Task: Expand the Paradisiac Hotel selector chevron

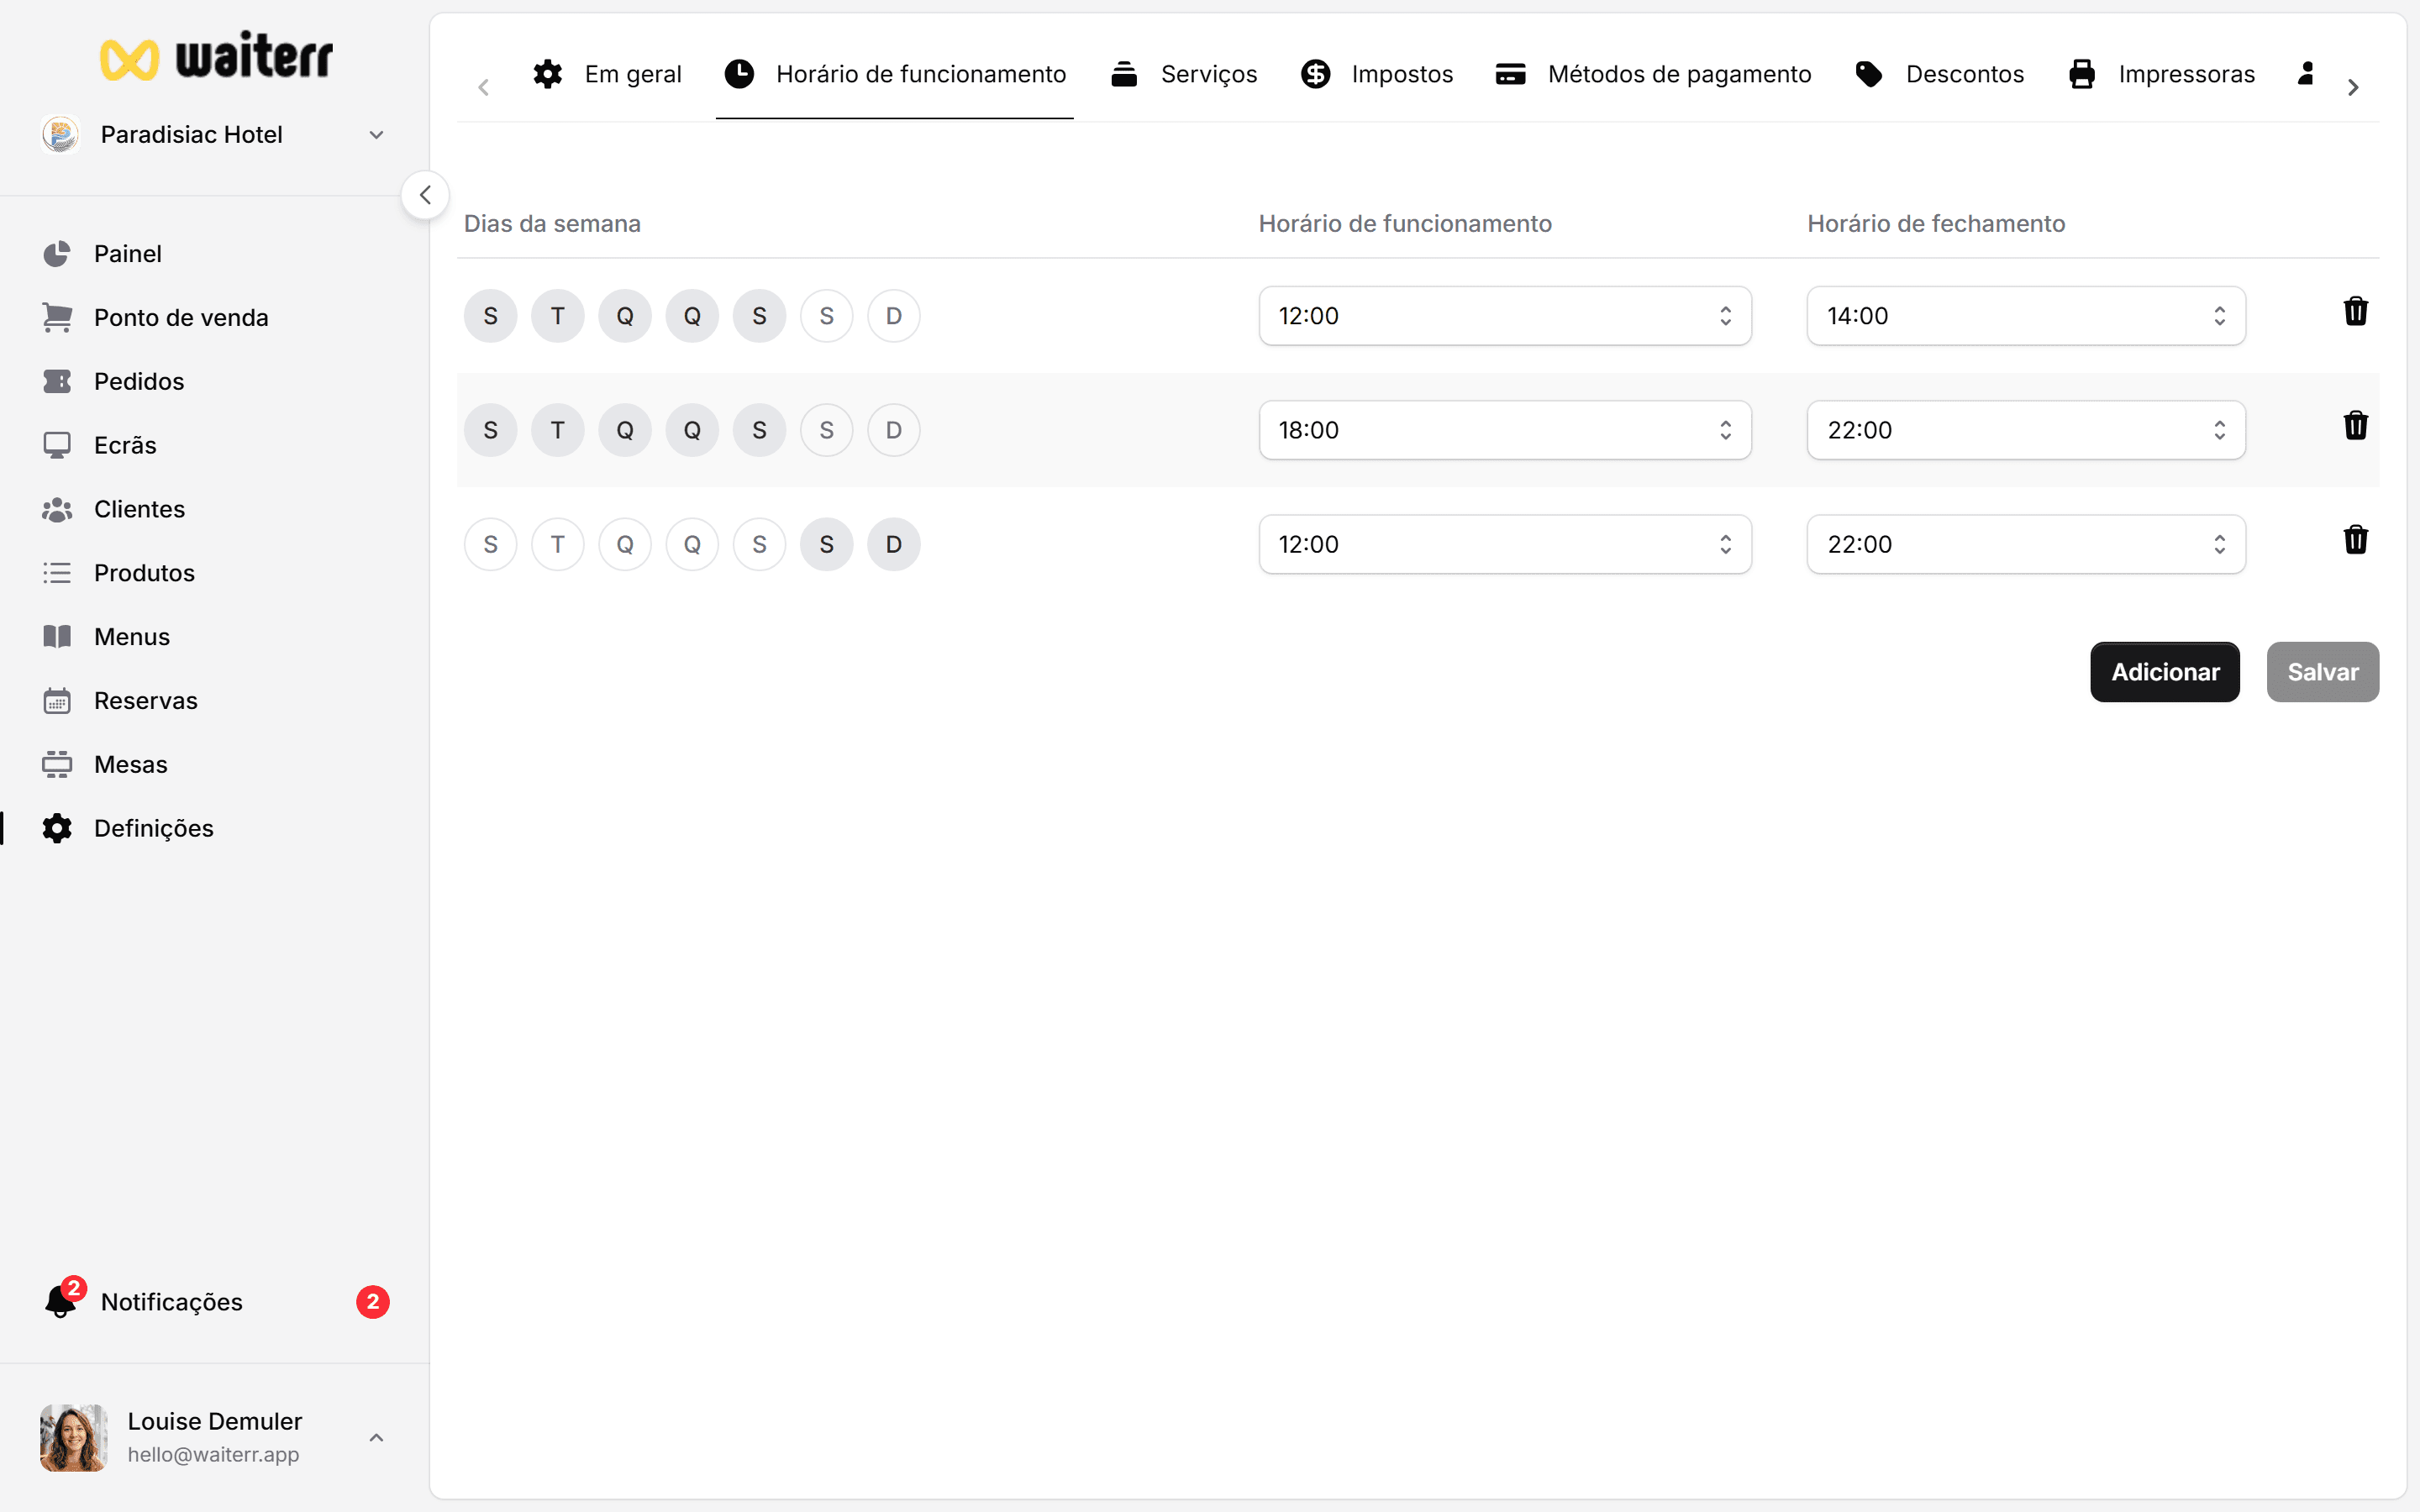Action: pyautogui.click(x=376, y=135)
